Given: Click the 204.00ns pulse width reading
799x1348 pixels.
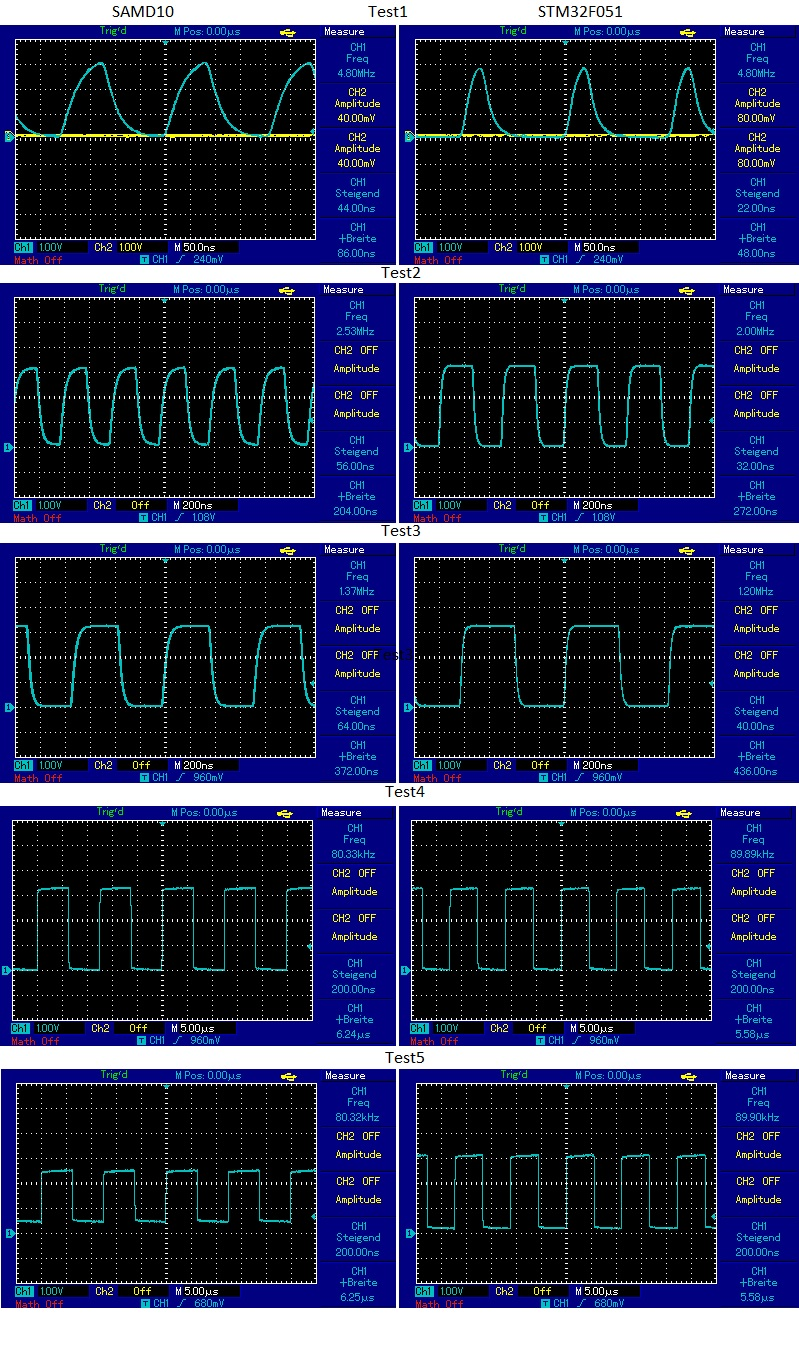Looking at the screenshot, I should (x=357, y=511).
